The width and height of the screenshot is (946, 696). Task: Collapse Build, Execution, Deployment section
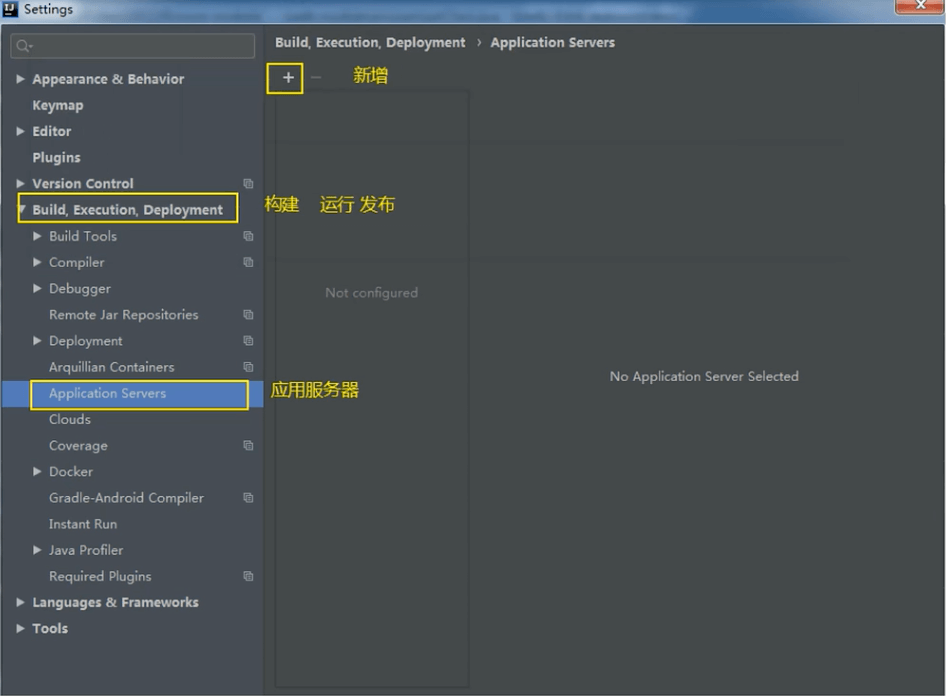(21, 210)
